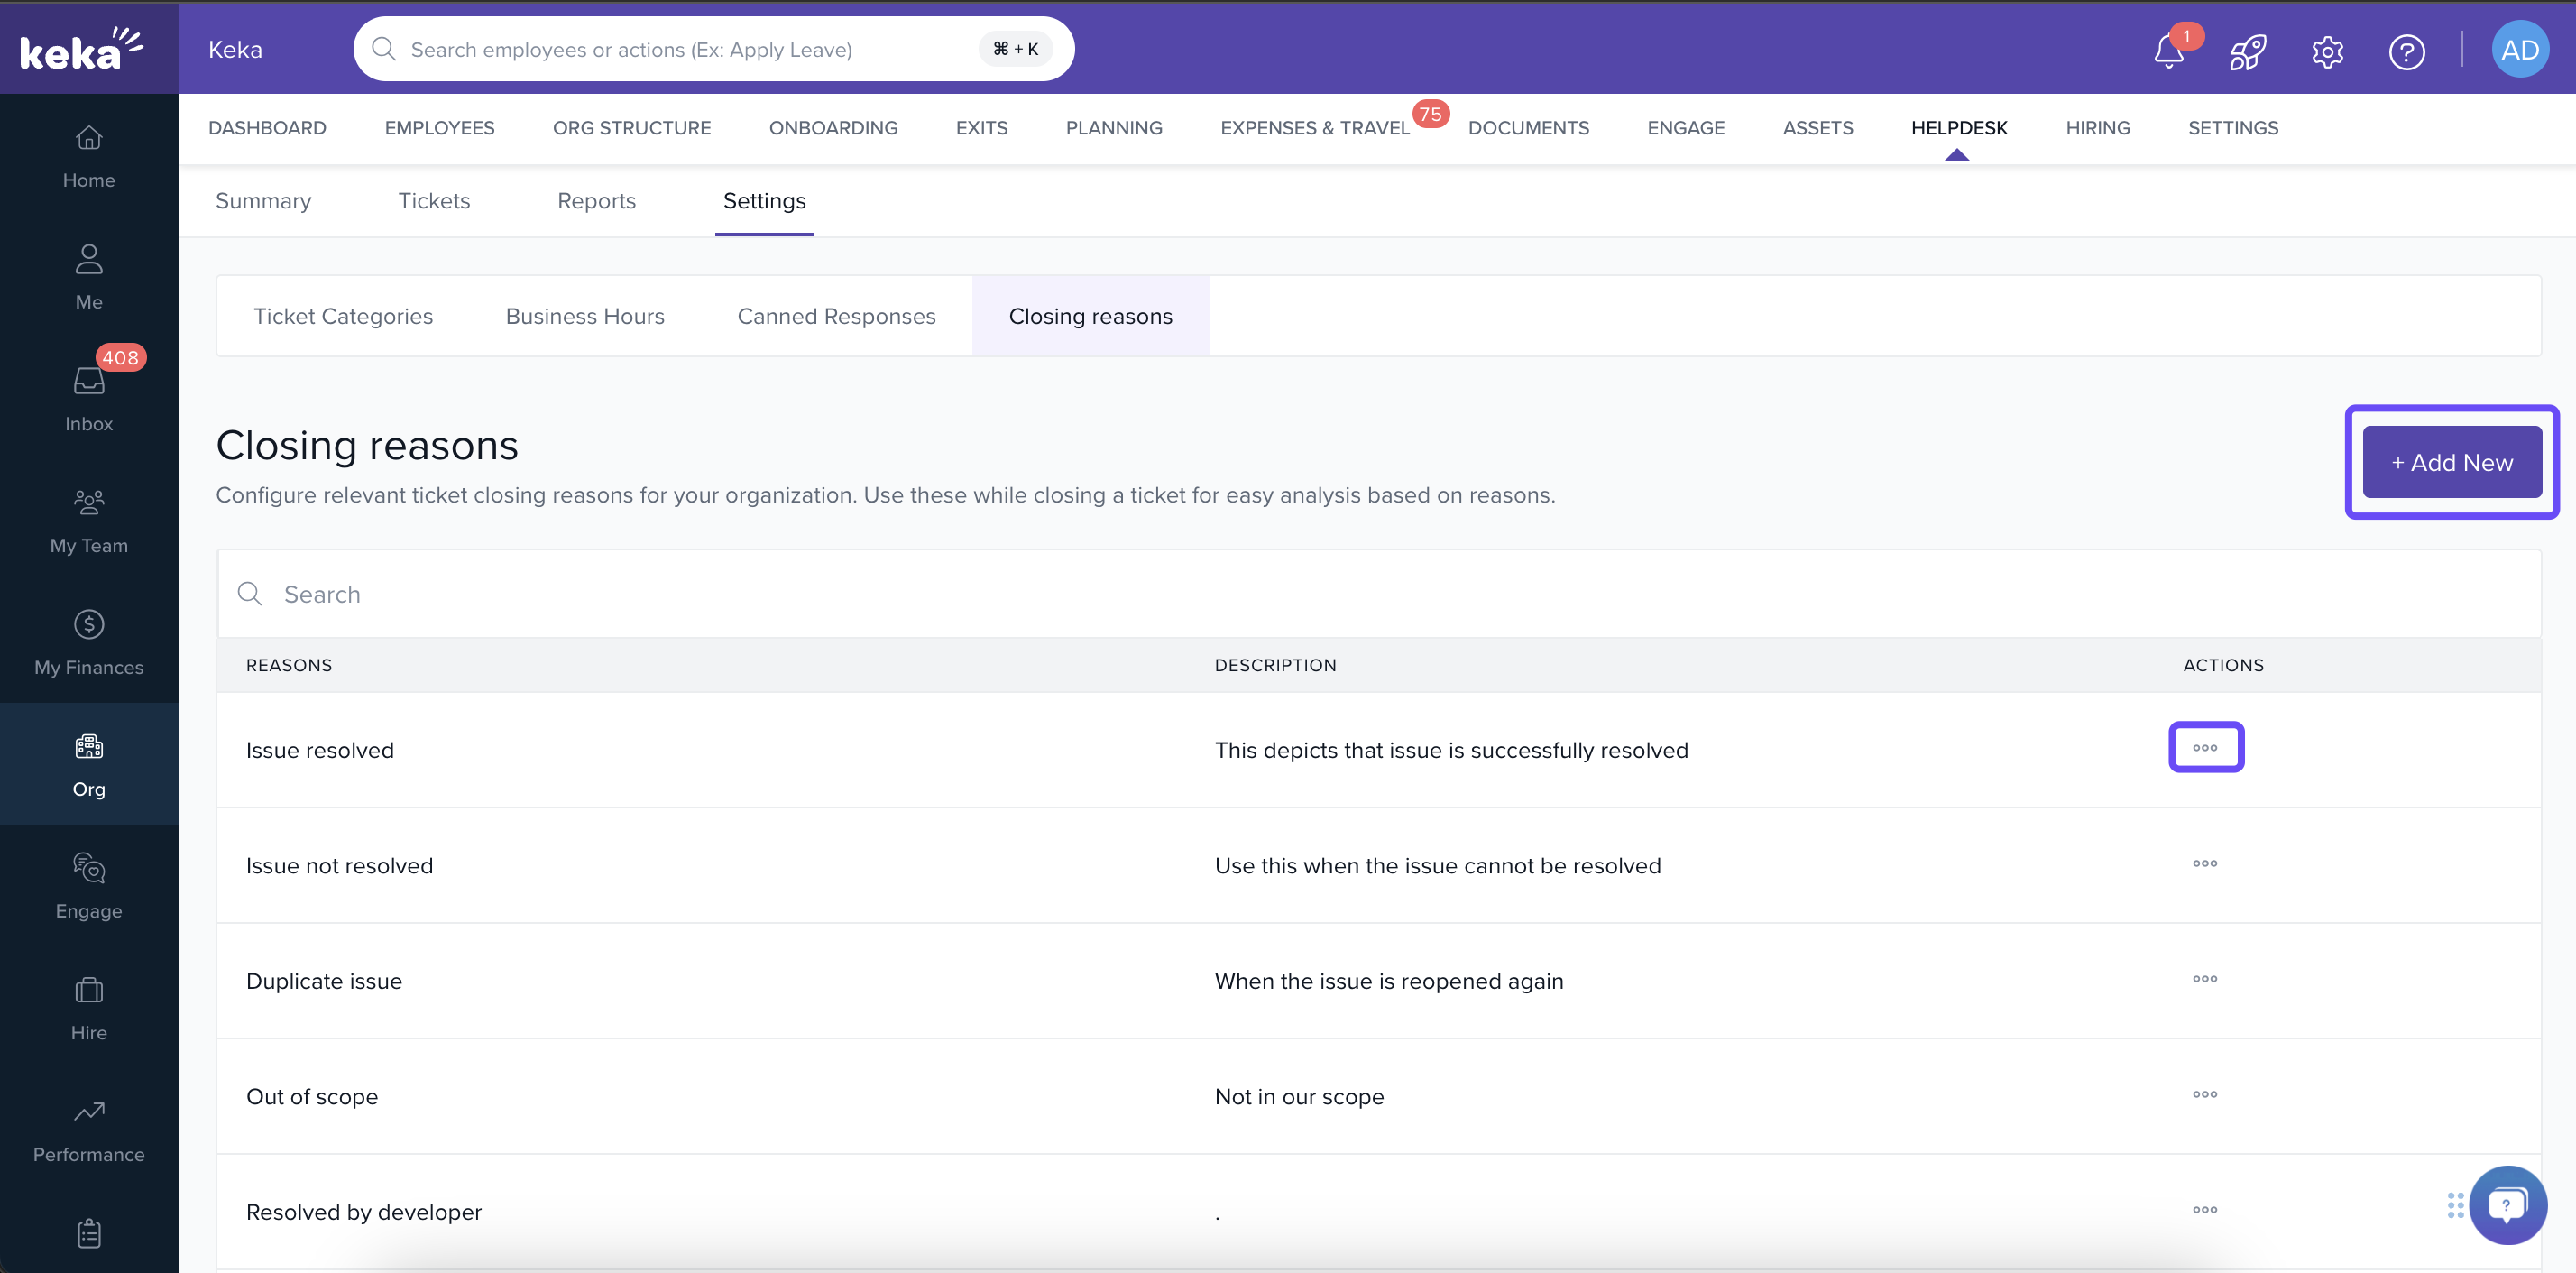Open actions menu for Issue resolved
This screenshot has height=1273, width=2576.
2205,747
